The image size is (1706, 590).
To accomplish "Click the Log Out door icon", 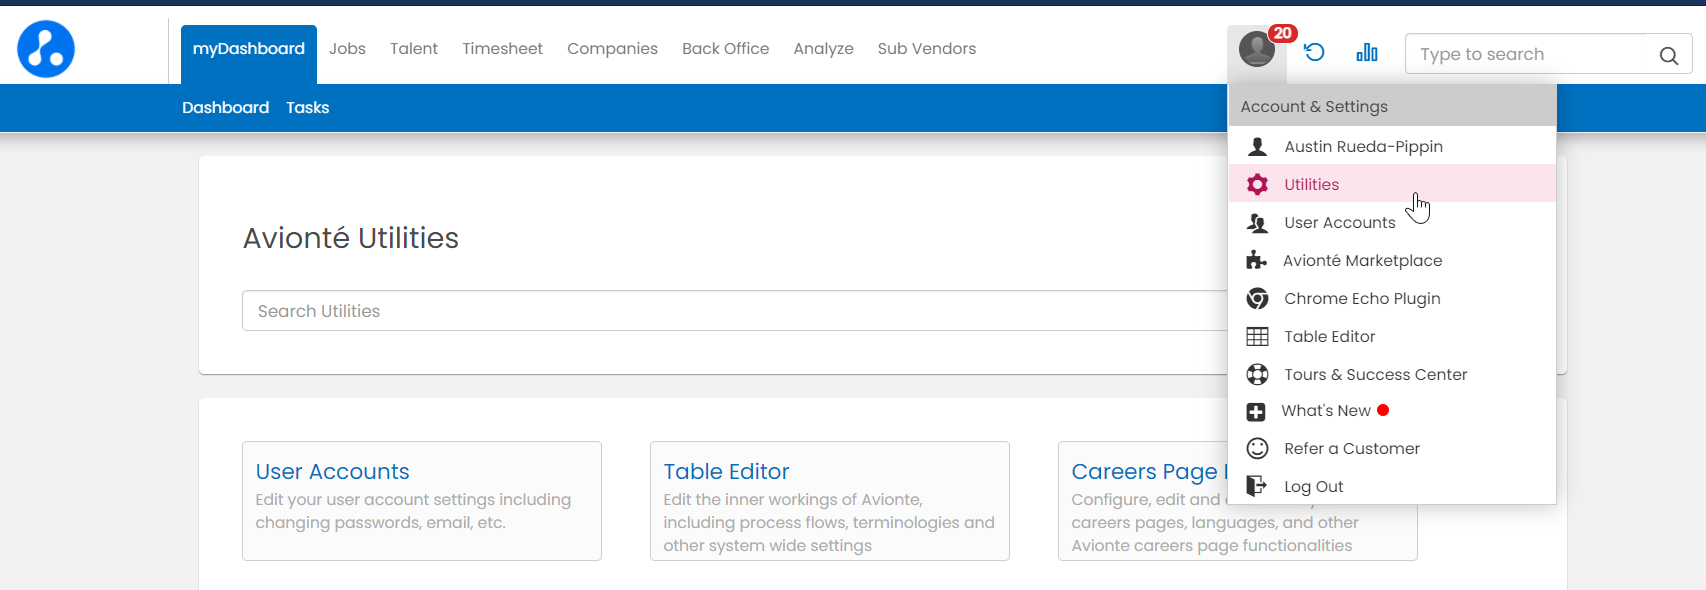I will point(1256,487).
